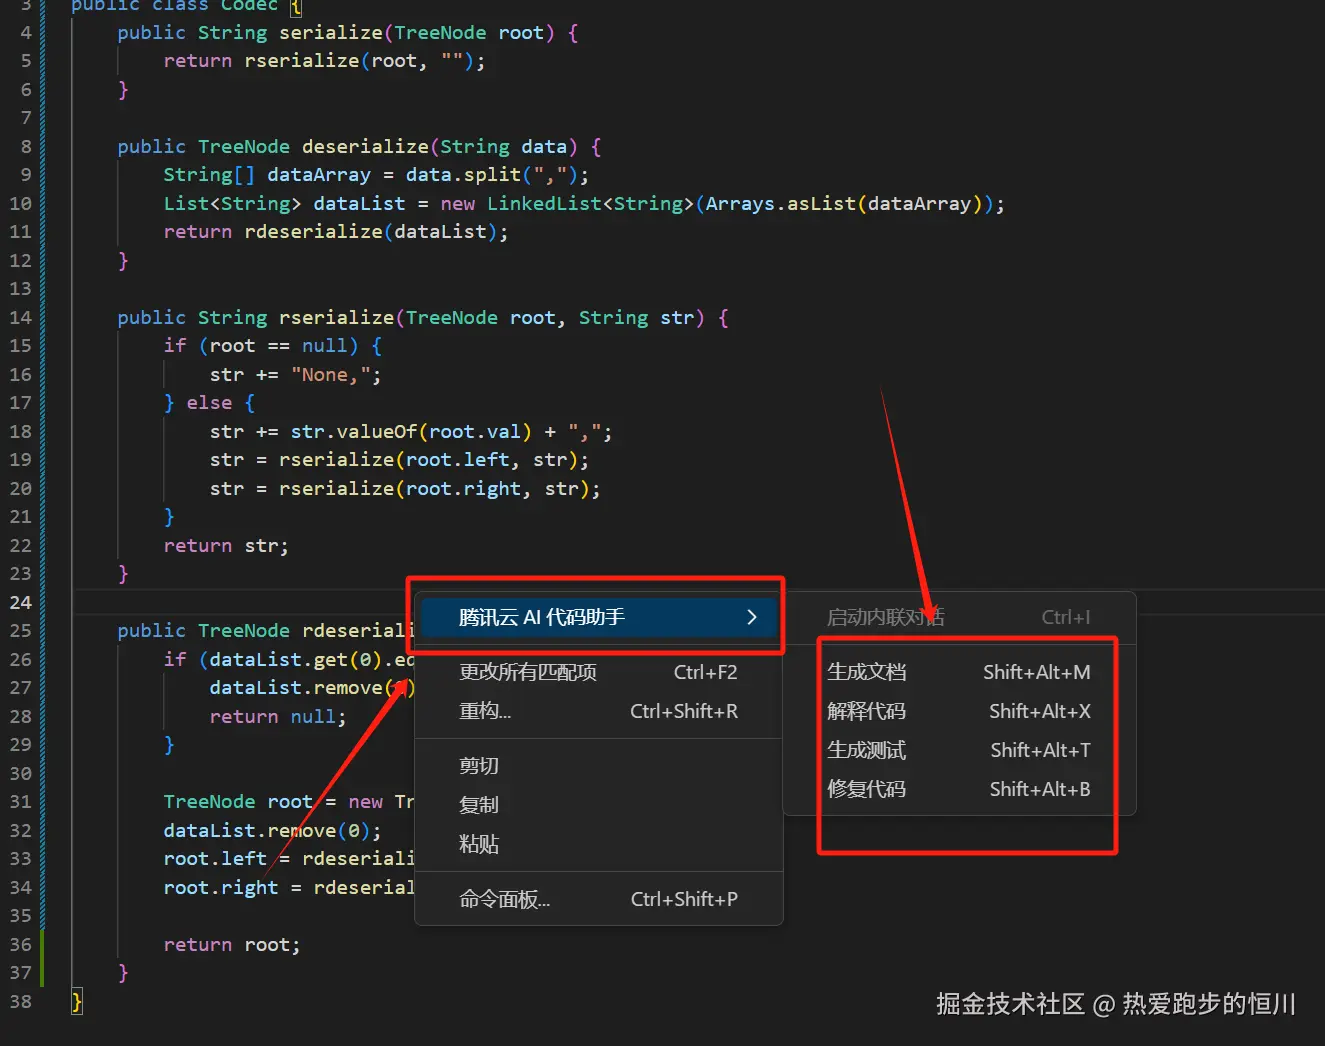Click "return str;" on line 22

coord(226,545)
